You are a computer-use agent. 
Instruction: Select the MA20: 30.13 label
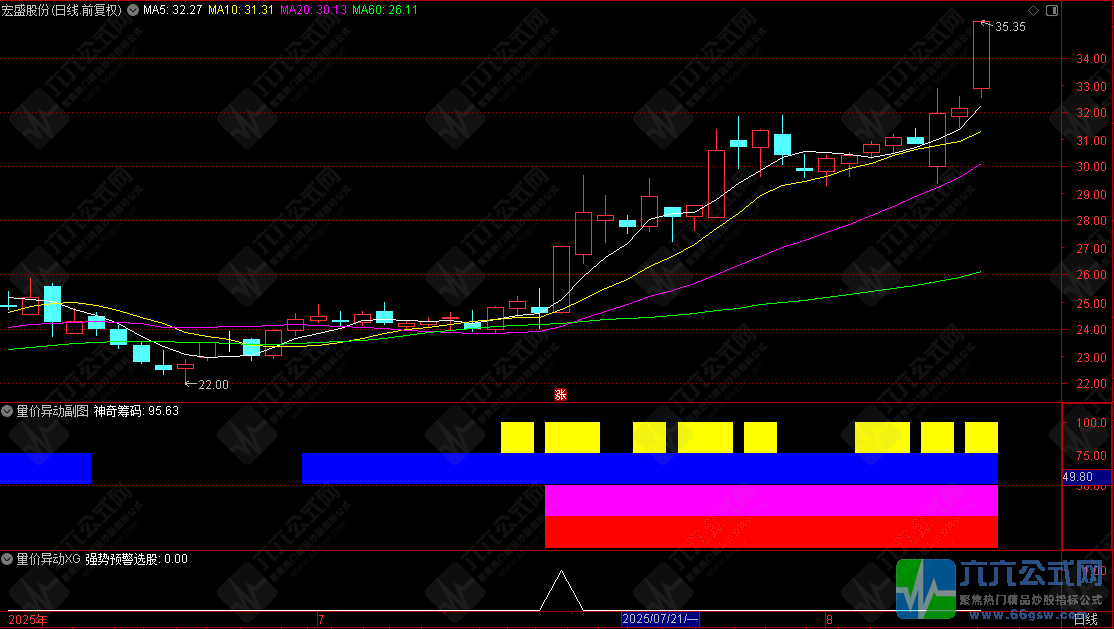pyautogui.click(x=313, y=10)
